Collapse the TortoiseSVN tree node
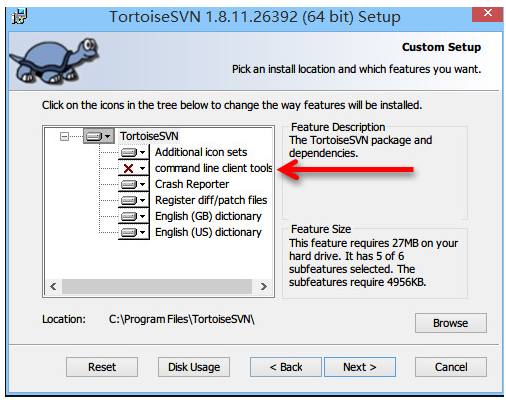The width and height of the screenshot is (506, 403). tap(64, 136)
